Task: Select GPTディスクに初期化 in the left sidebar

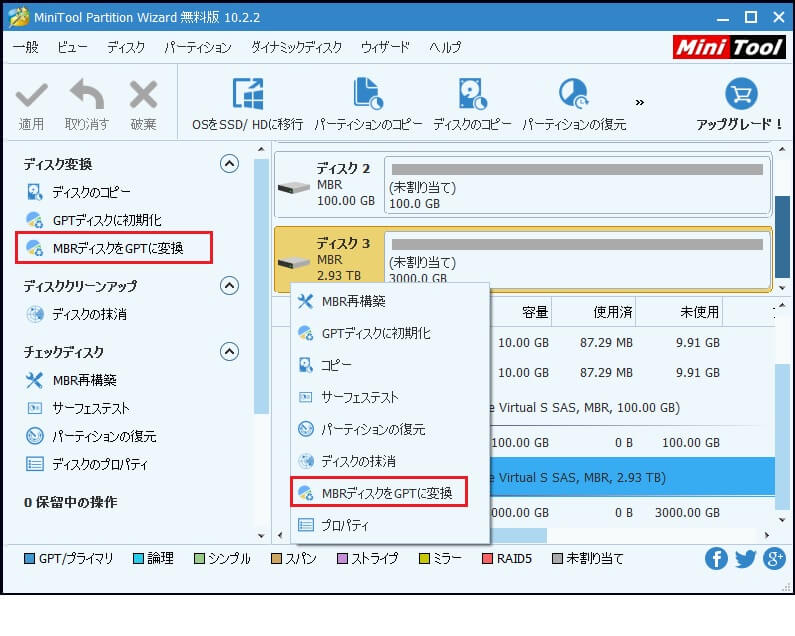Action: 94,220
